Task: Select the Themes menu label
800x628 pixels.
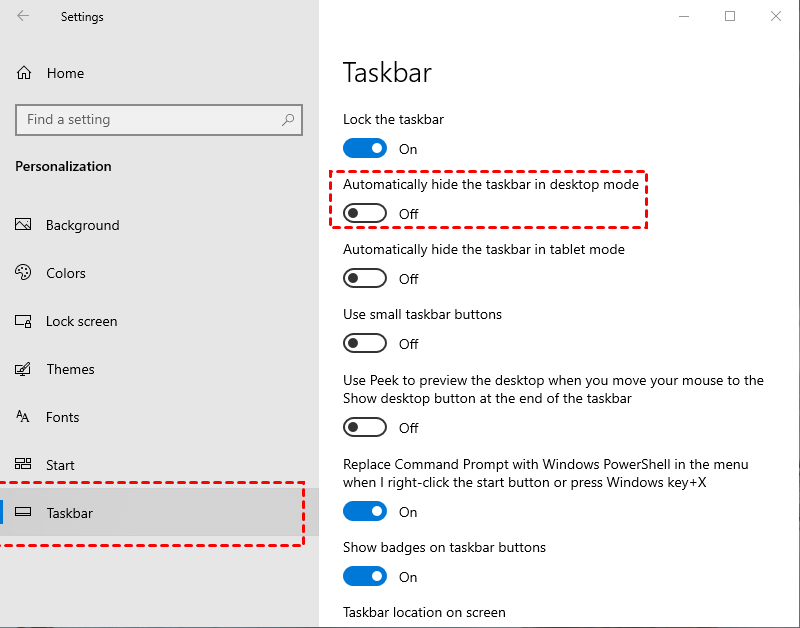Action: click(x=70, y=369)
